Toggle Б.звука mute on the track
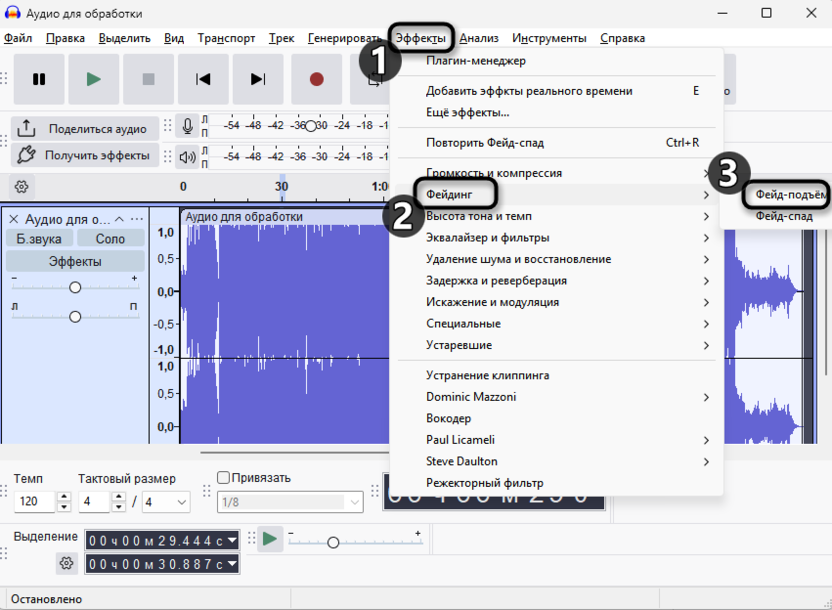 pyautogui.click(x=39, y=239)
